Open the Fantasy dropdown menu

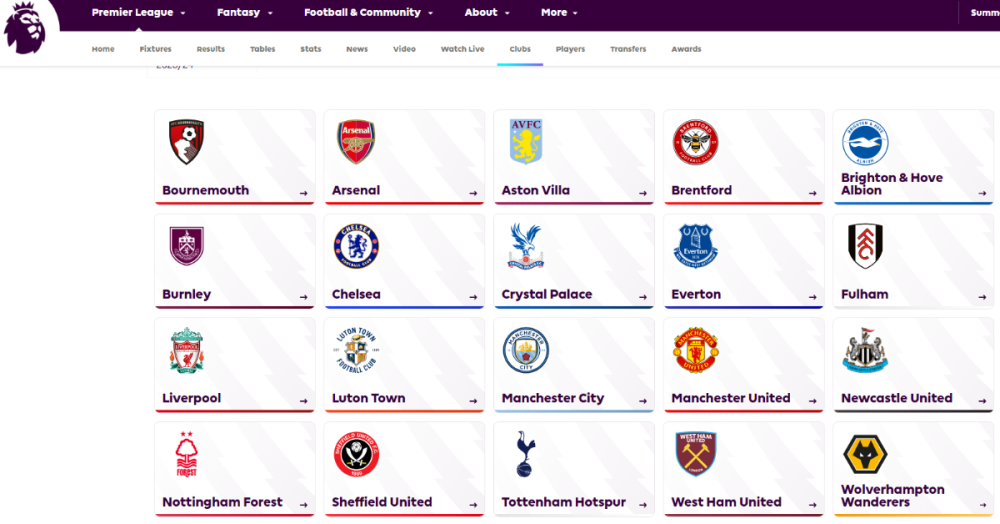pos(244,13)
